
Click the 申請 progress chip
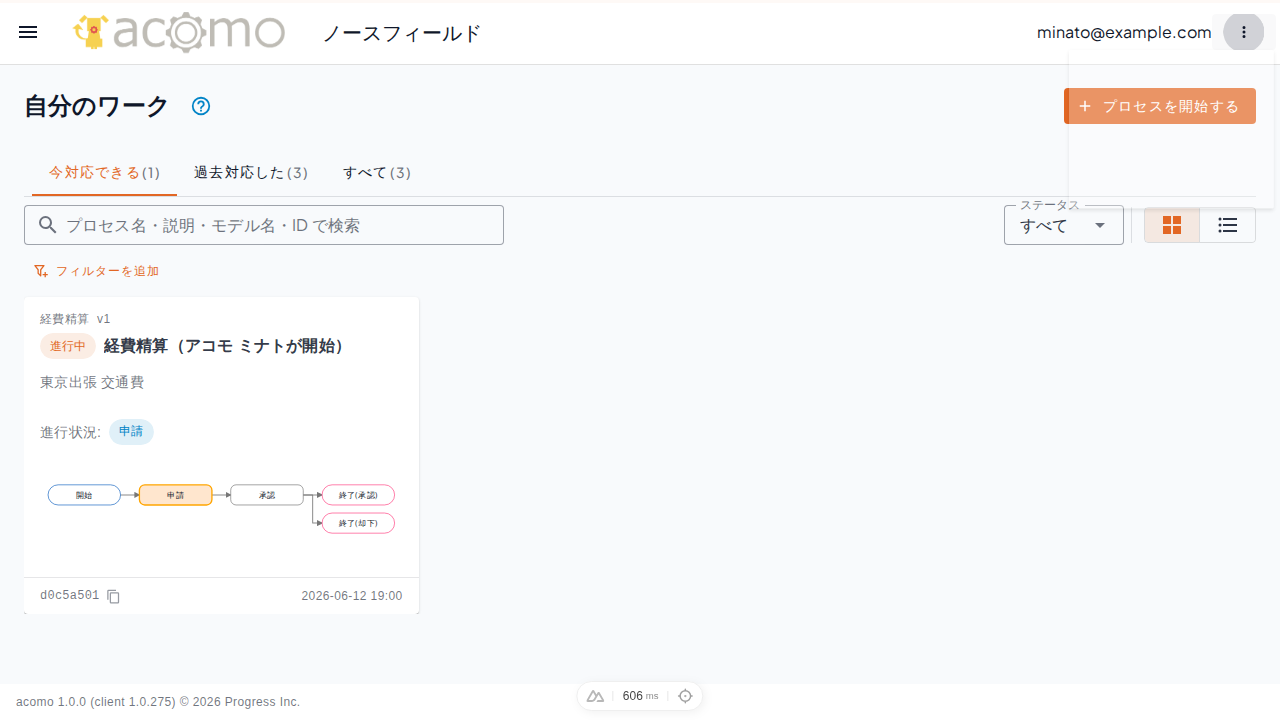[131, 432]
